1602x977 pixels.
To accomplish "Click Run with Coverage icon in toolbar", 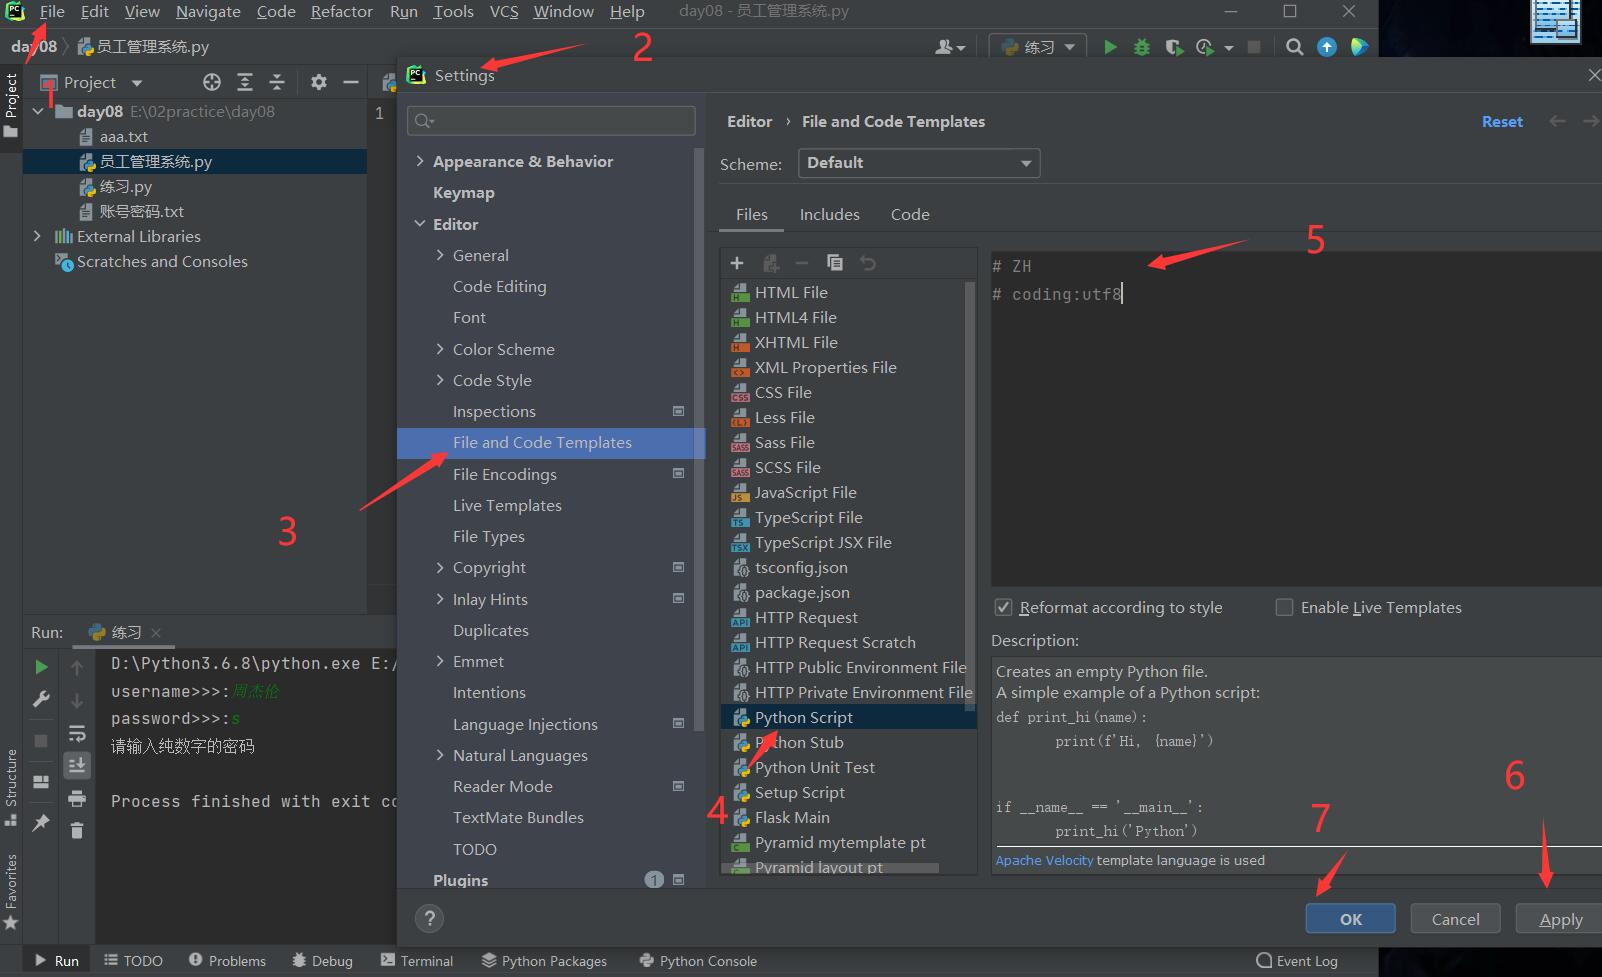I will [1174, 47].
